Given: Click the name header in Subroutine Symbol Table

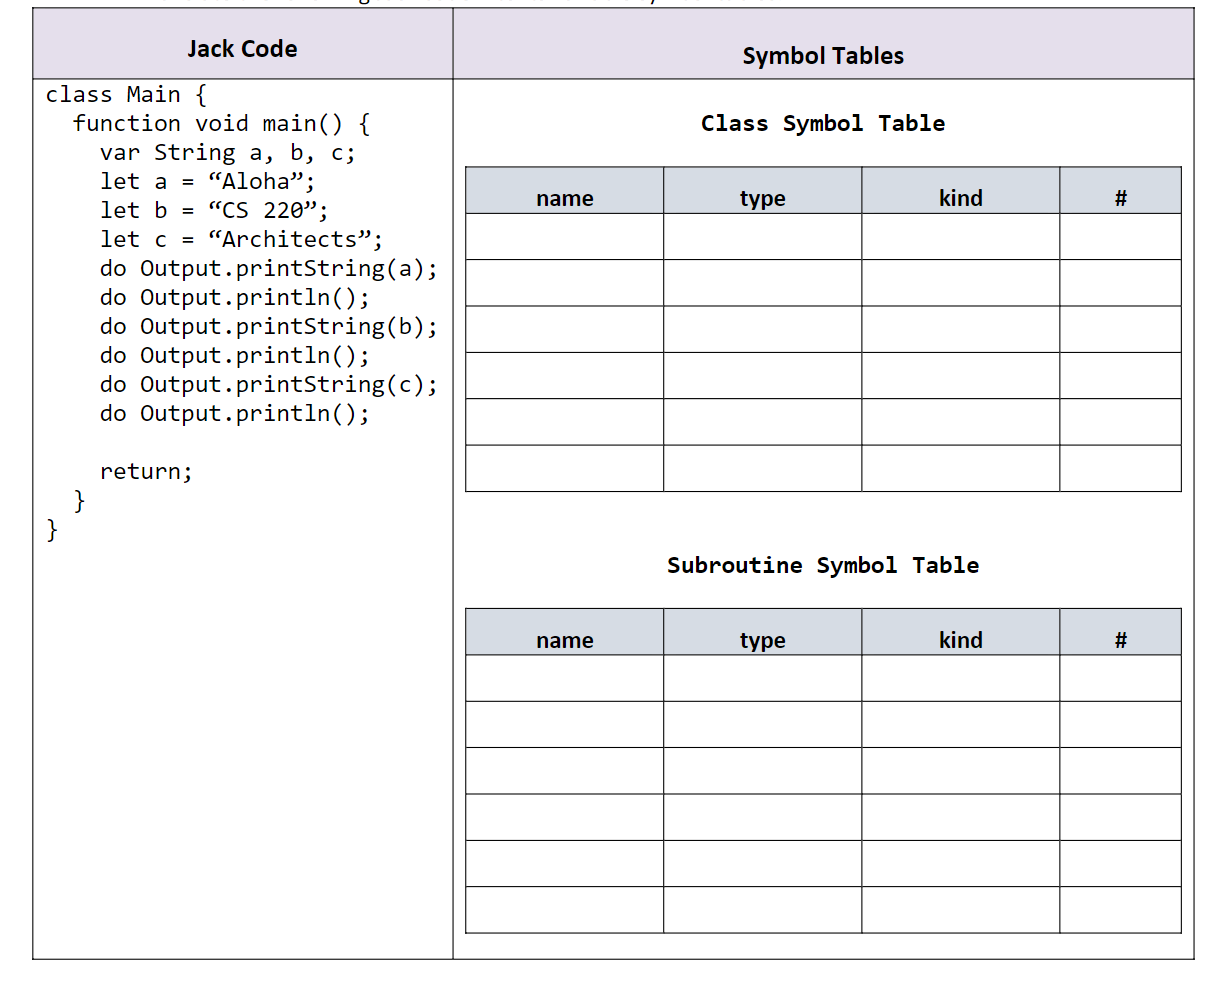Looking at the screenshot, I should (x=564, y=640).
